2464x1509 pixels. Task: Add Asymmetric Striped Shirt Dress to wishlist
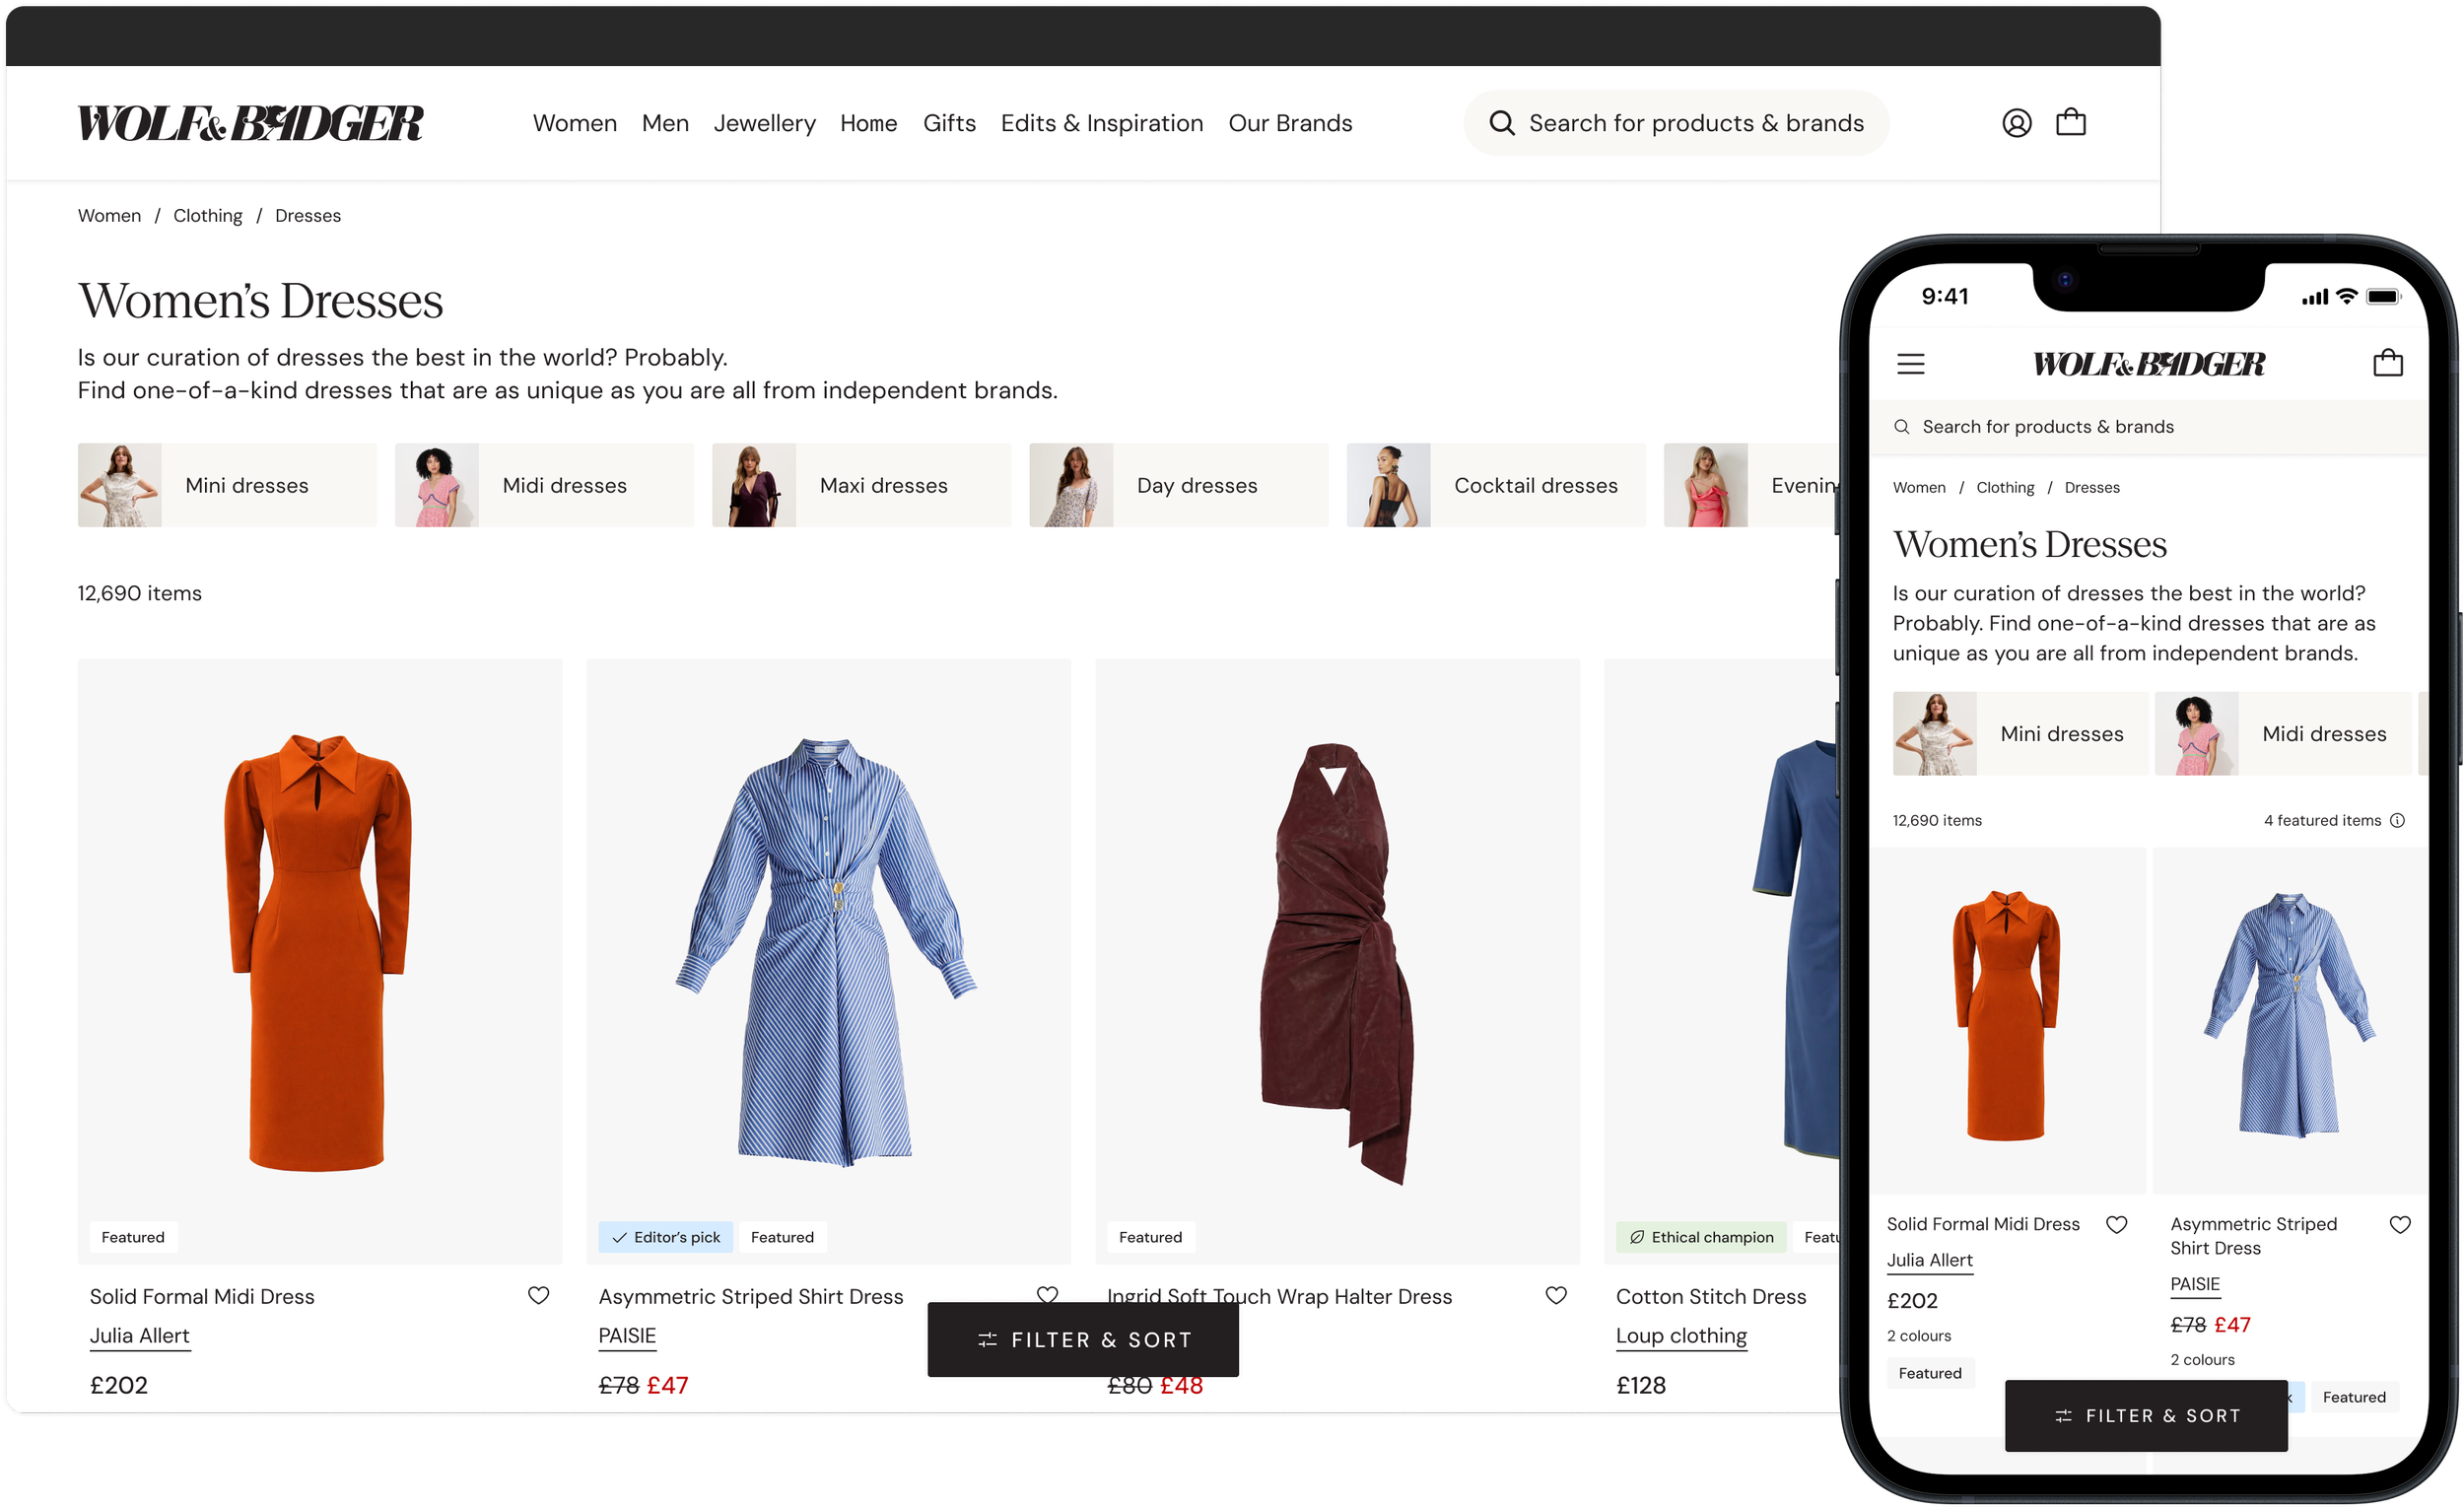1047,1295
